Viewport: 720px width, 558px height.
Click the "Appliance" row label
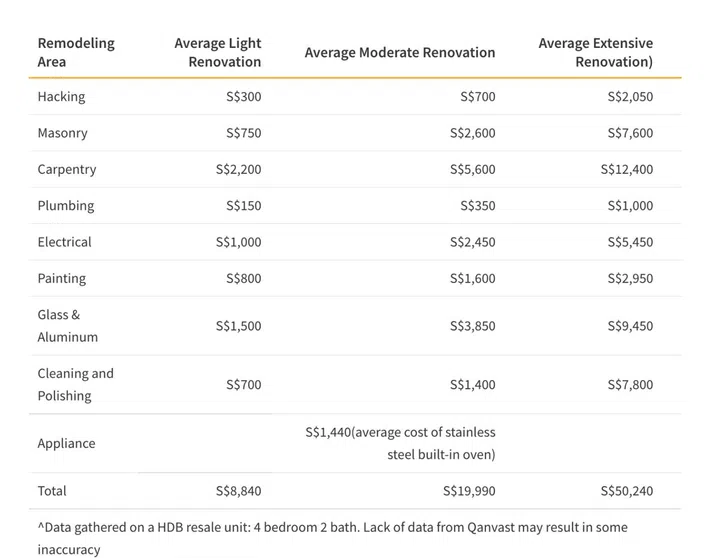click(66, 444)
